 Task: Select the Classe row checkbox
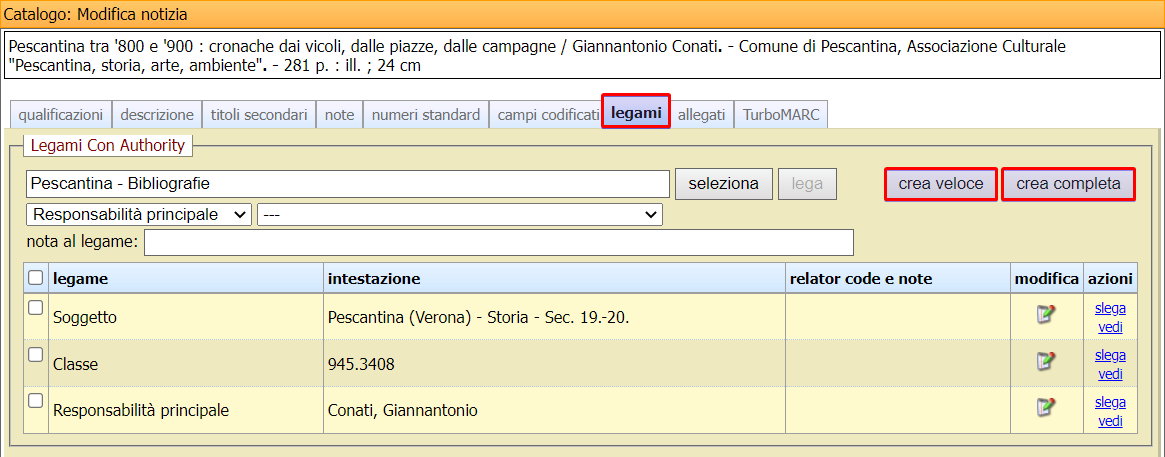tap(36, 354)
